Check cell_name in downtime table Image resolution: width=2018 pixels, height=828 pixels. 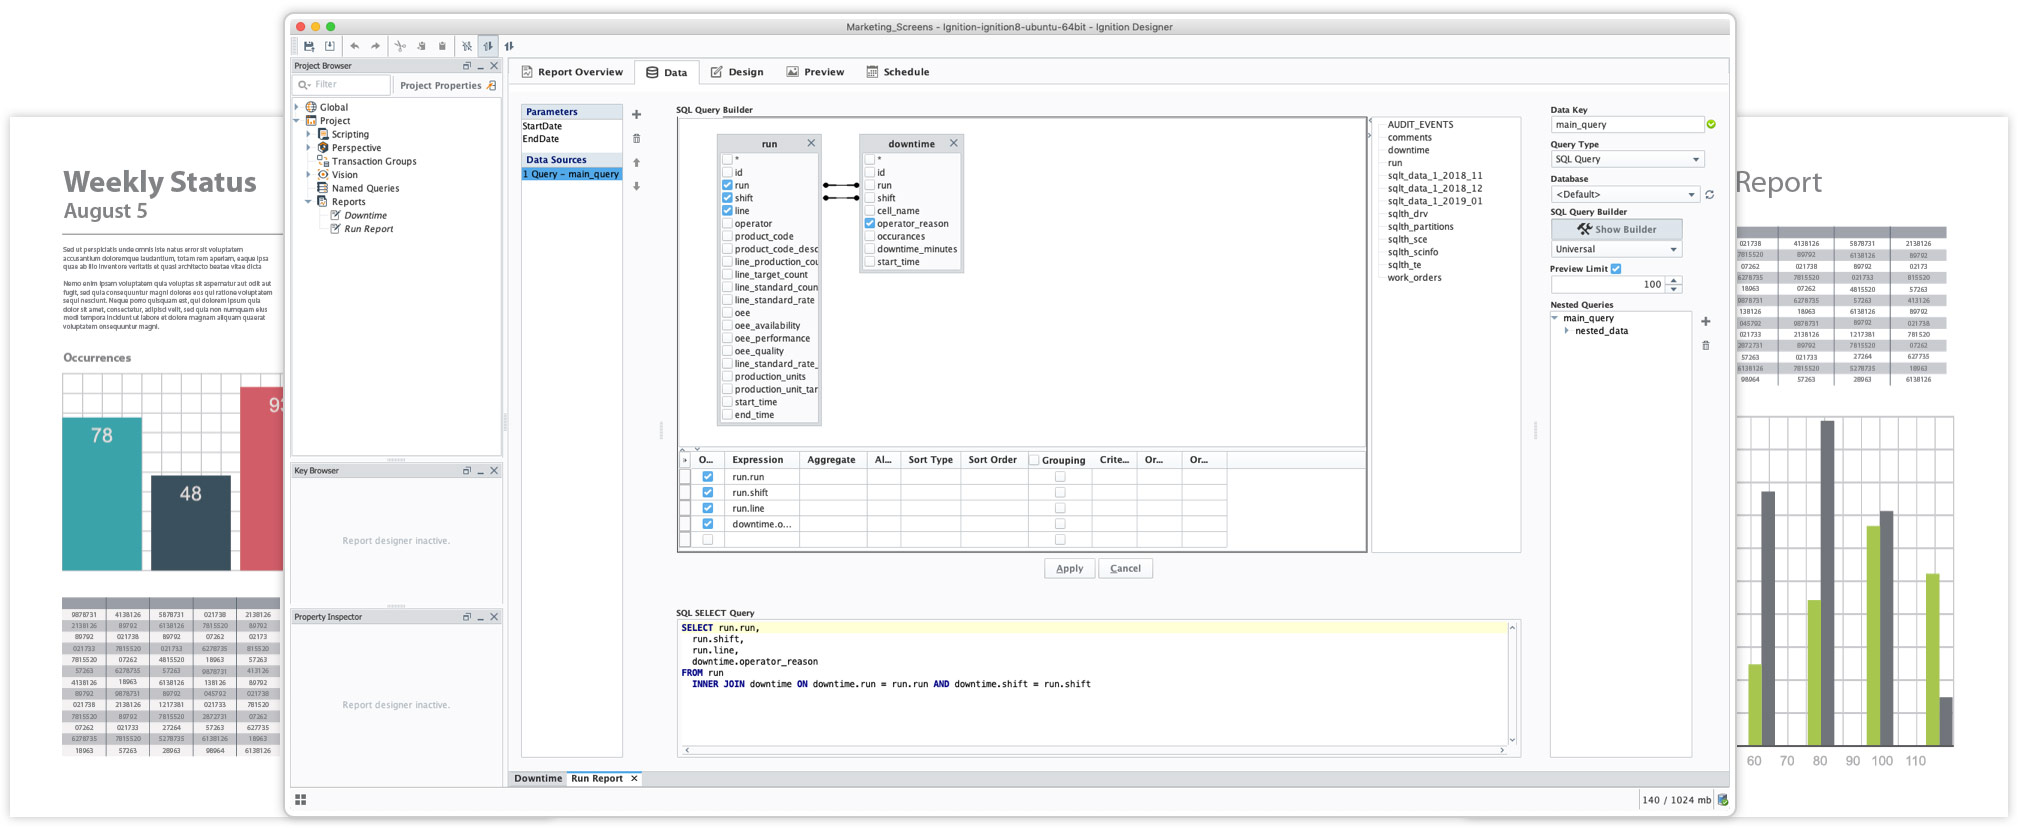[x=870, y=211]
